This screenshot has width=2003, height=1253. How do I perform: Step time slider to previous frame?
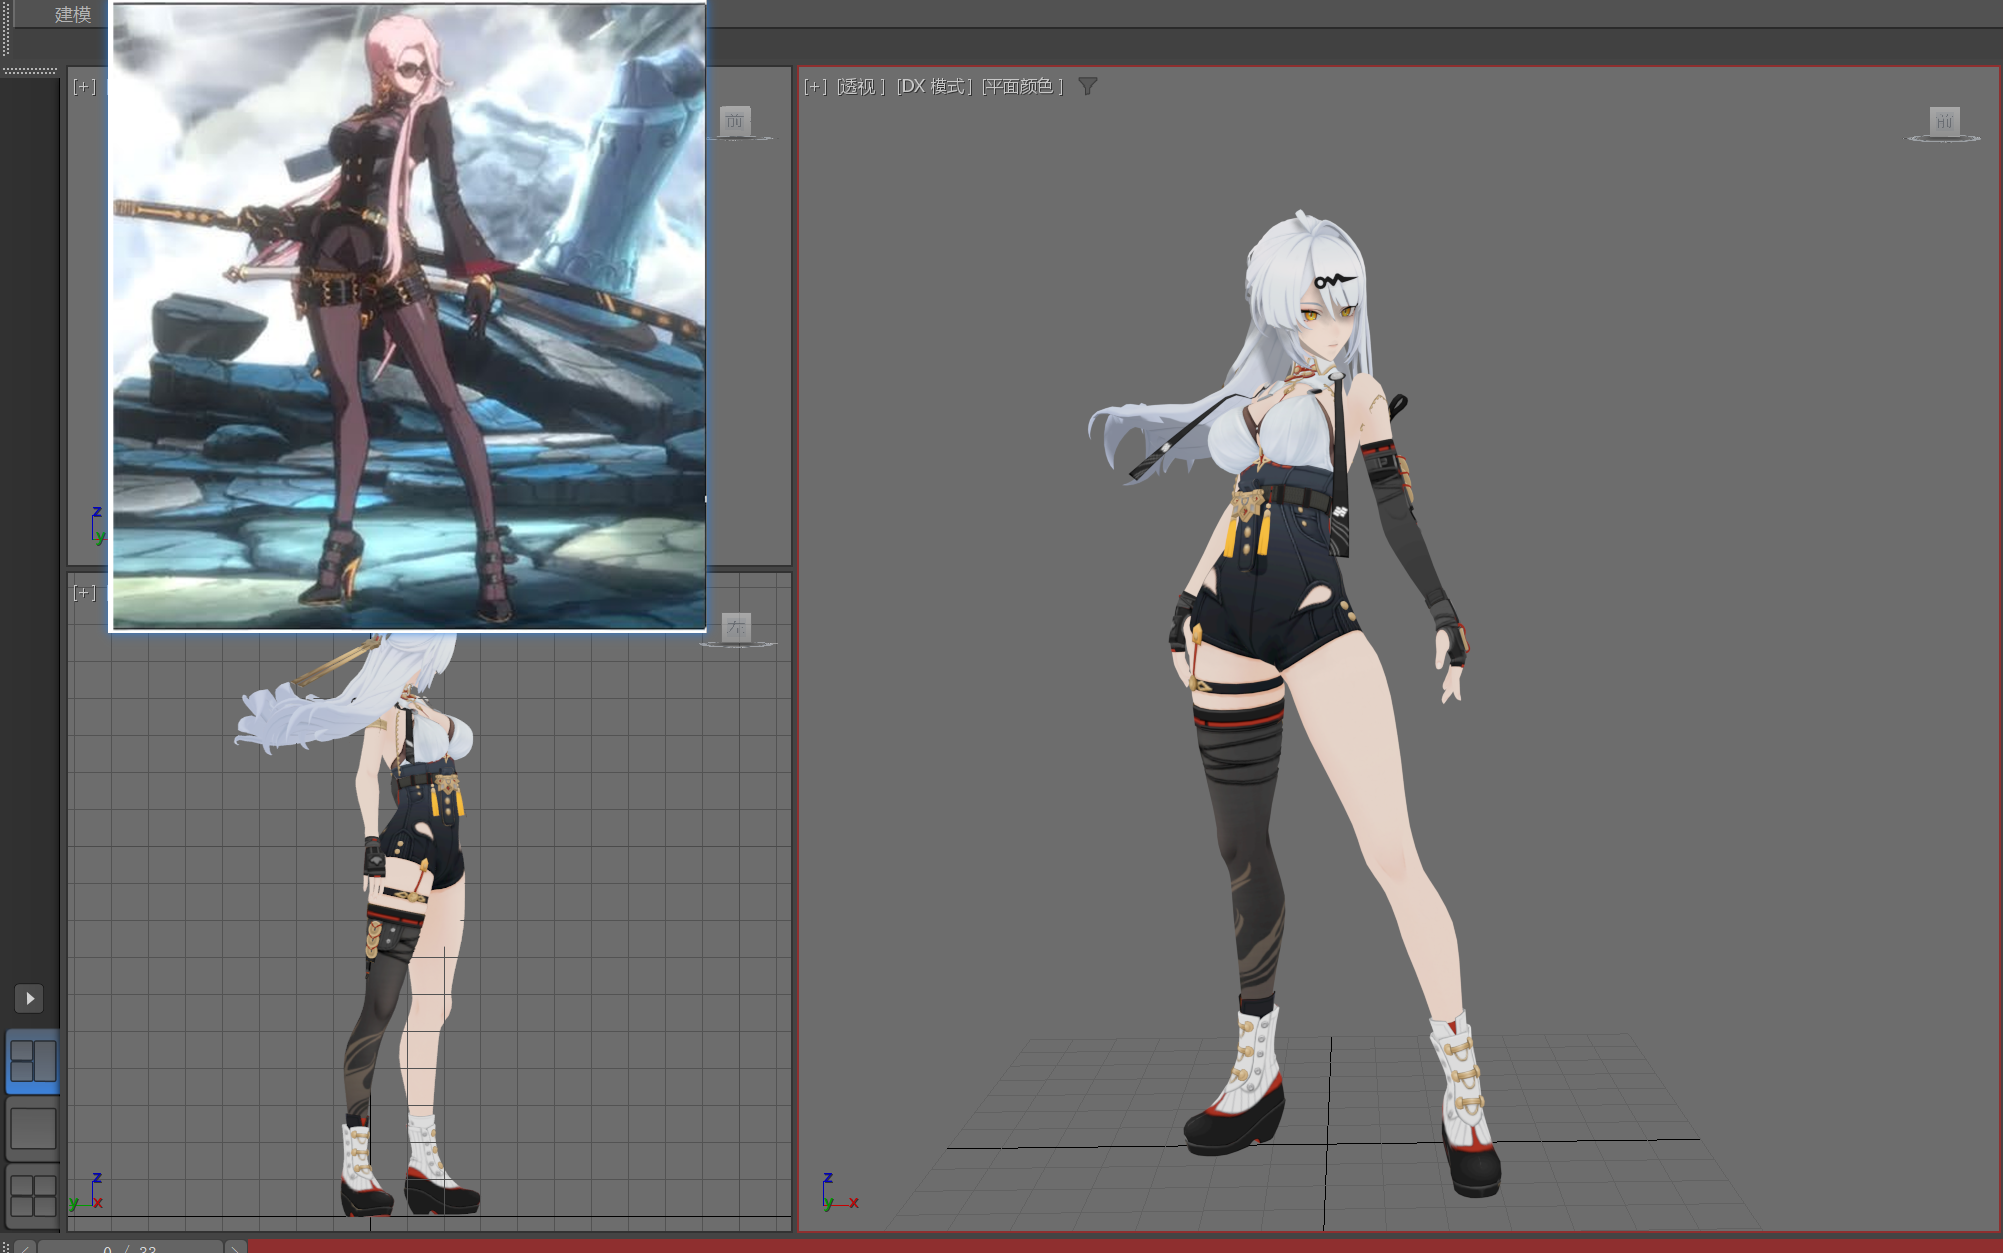click(25, 1247)
